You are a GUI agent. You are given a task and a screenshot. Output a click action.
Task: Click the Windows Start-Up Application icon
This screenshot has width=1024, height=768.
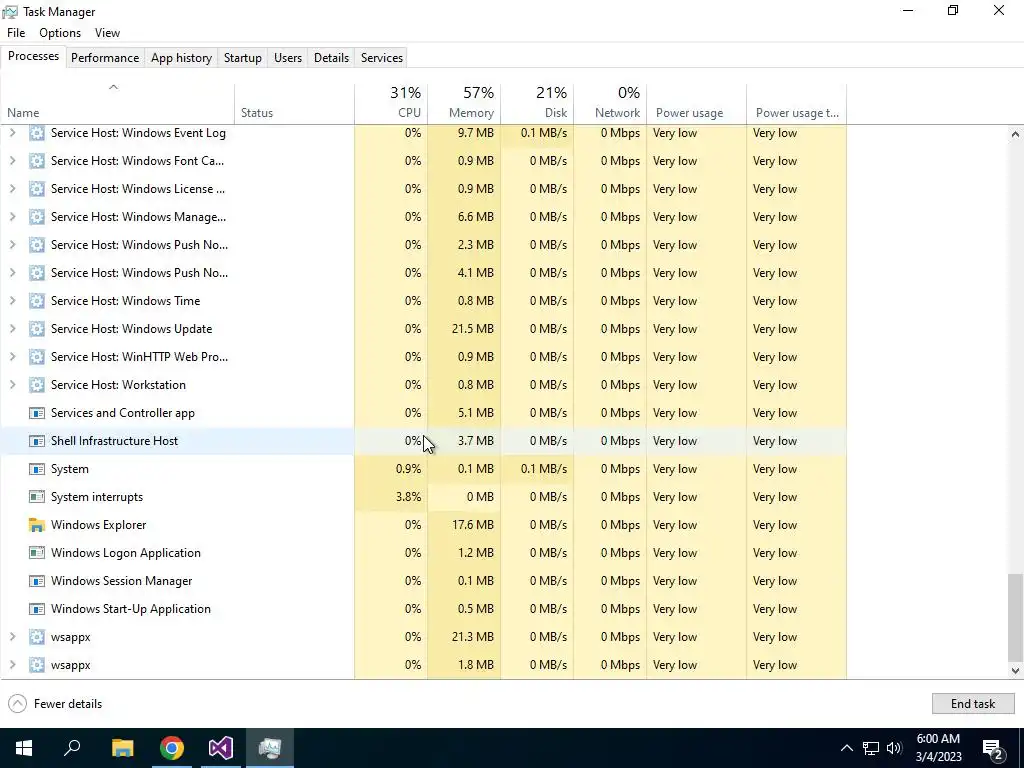point(37,609)
